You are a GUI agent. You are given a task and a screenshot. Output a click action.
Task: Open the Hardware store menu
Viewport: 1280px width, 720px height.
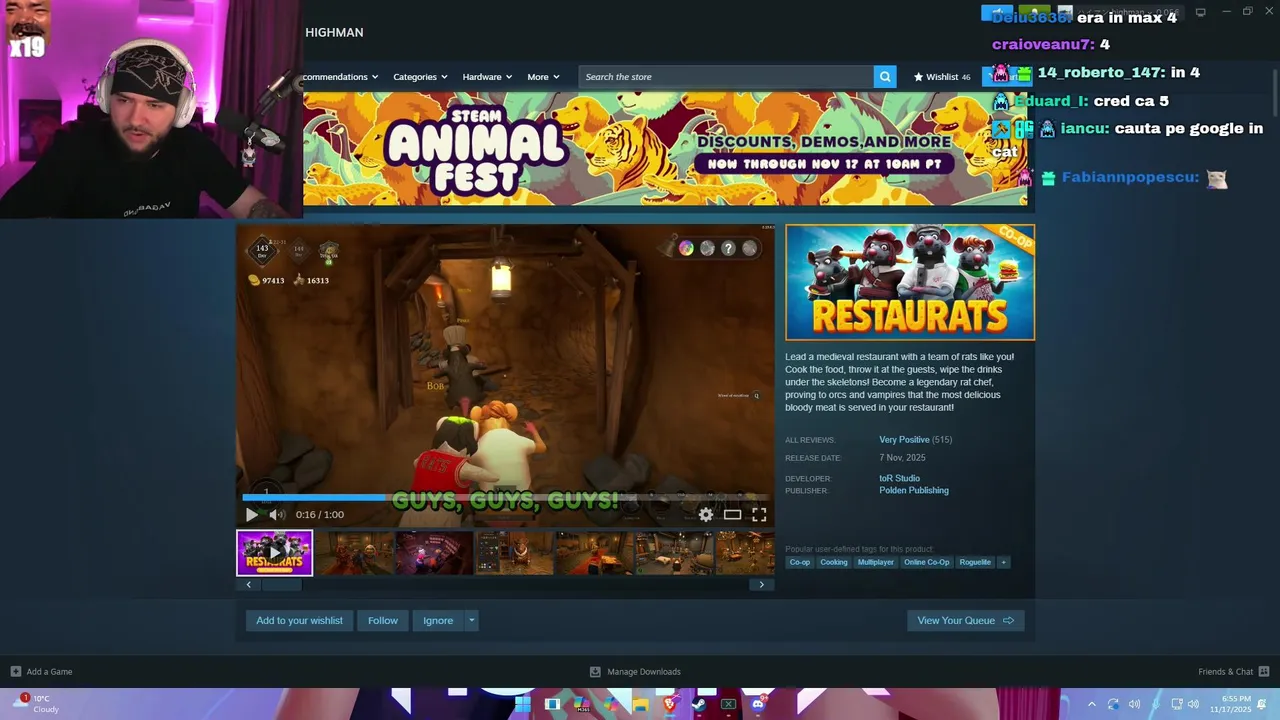(x=487, y=77)
